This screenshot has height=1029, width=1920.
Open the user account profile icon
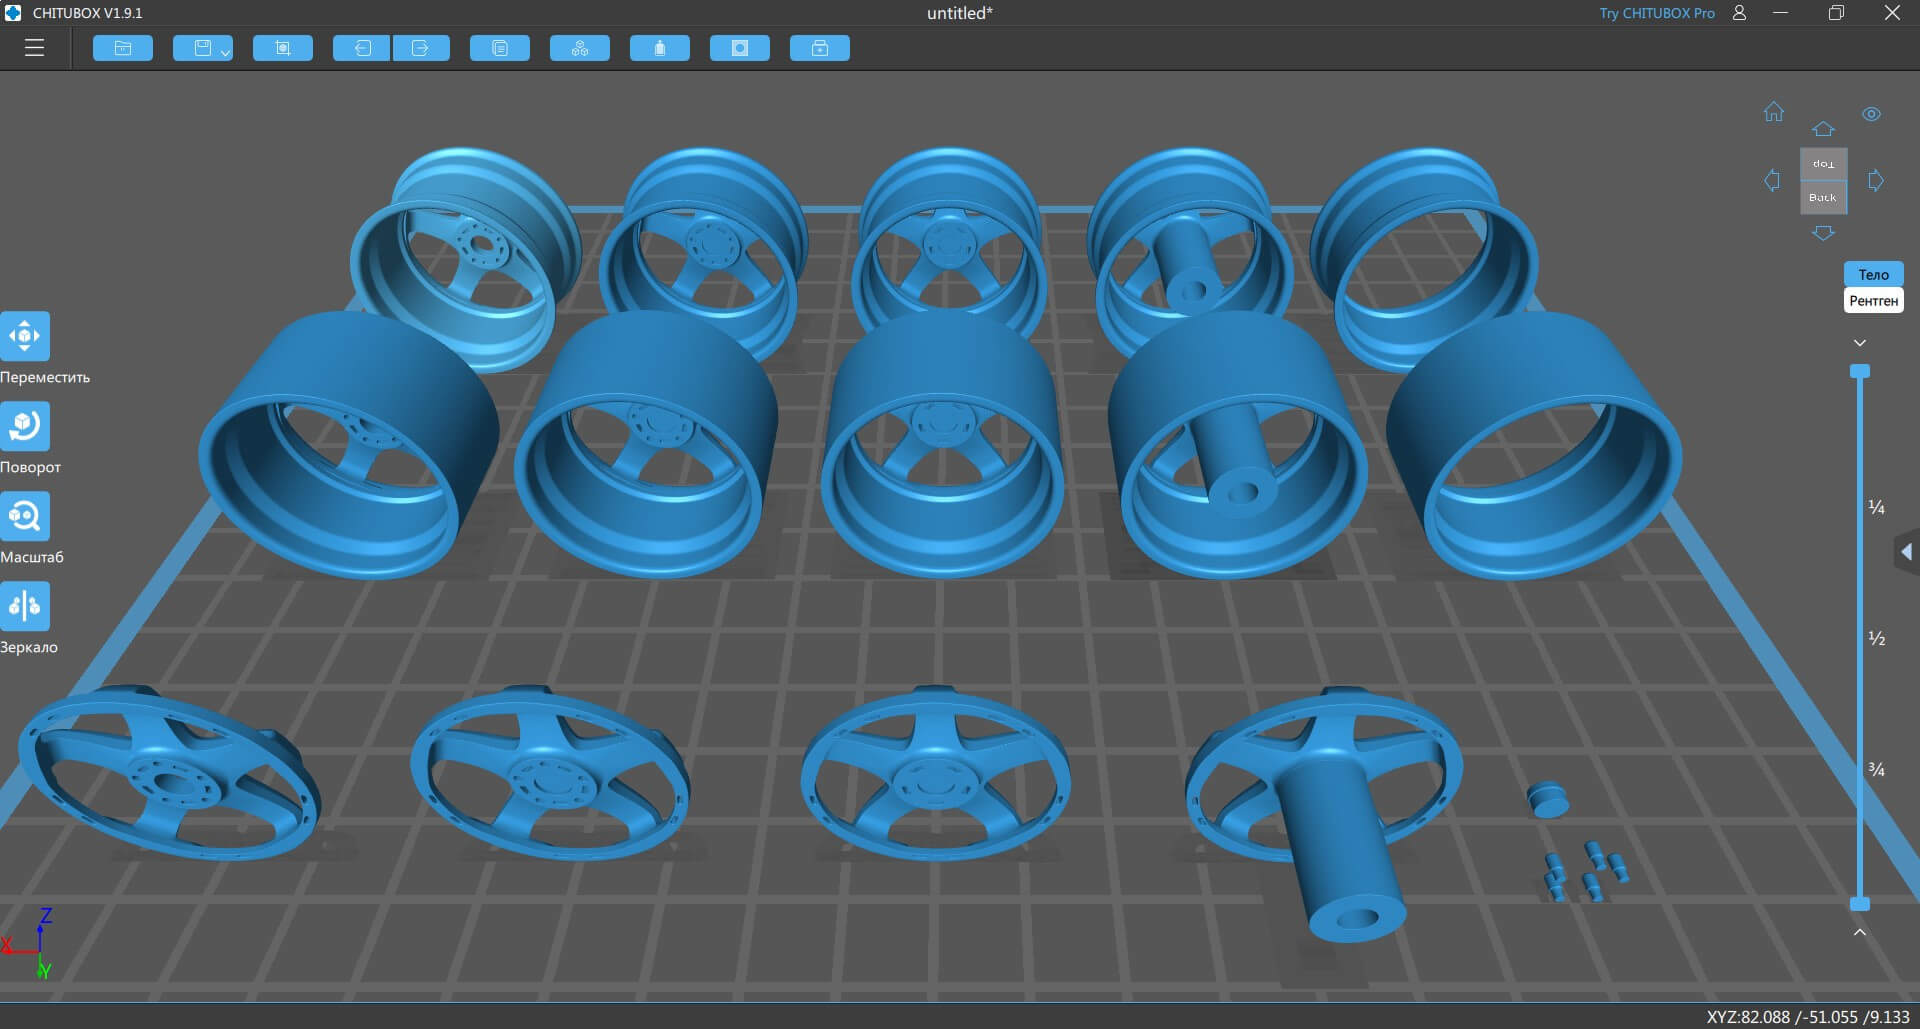coord(1740,13)
